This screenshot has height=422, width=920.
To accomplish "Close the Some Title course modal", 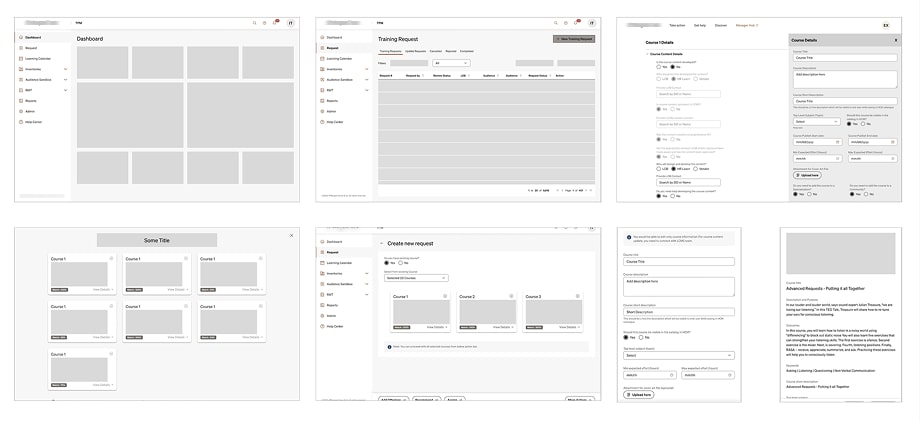I will point(291,235).
